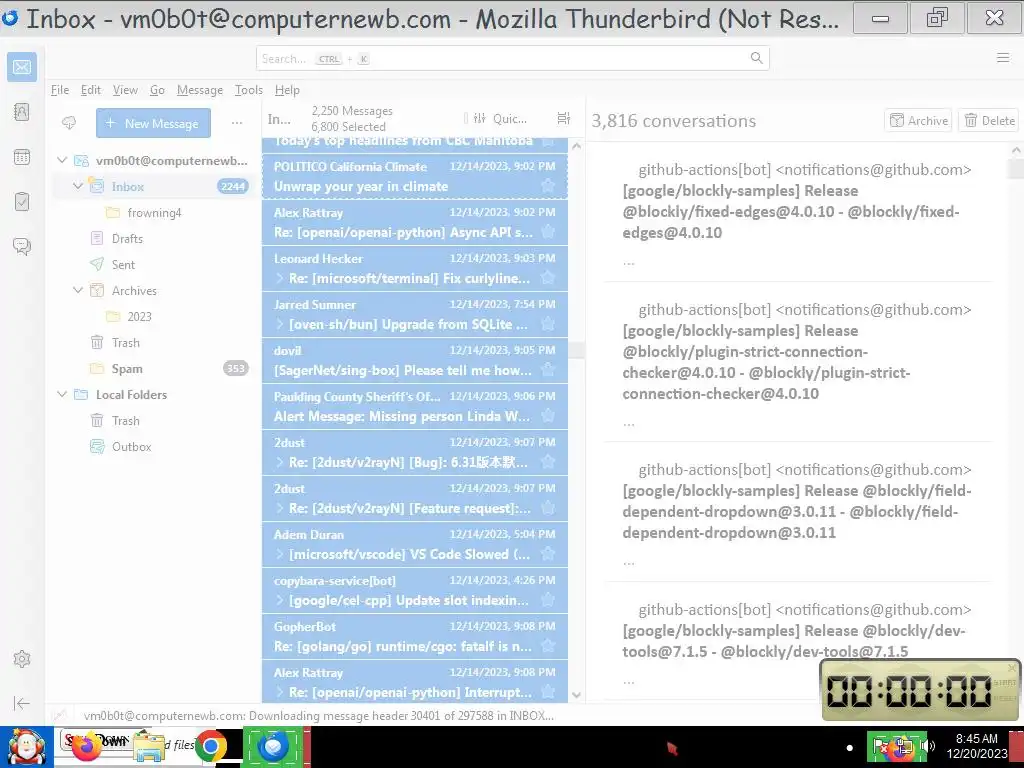The image size is (1024, 768).
Task: Click the conversations pane scrollbar thumb
Action: pyautogui.click(x=1016, y=168)
